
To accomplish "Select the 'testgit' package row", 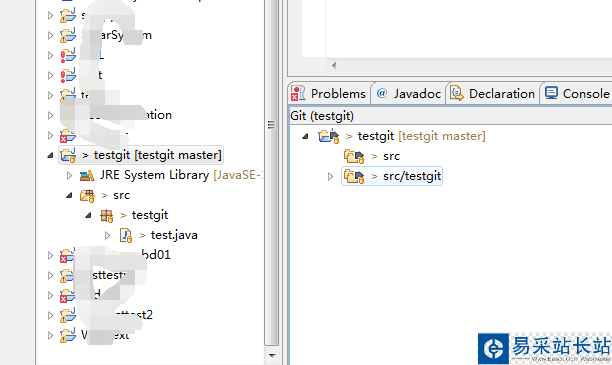I will coord(134,215).
